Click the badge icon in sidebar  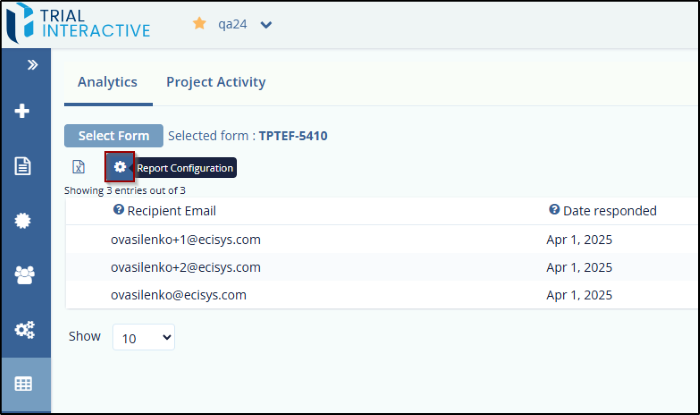point(23,221)
